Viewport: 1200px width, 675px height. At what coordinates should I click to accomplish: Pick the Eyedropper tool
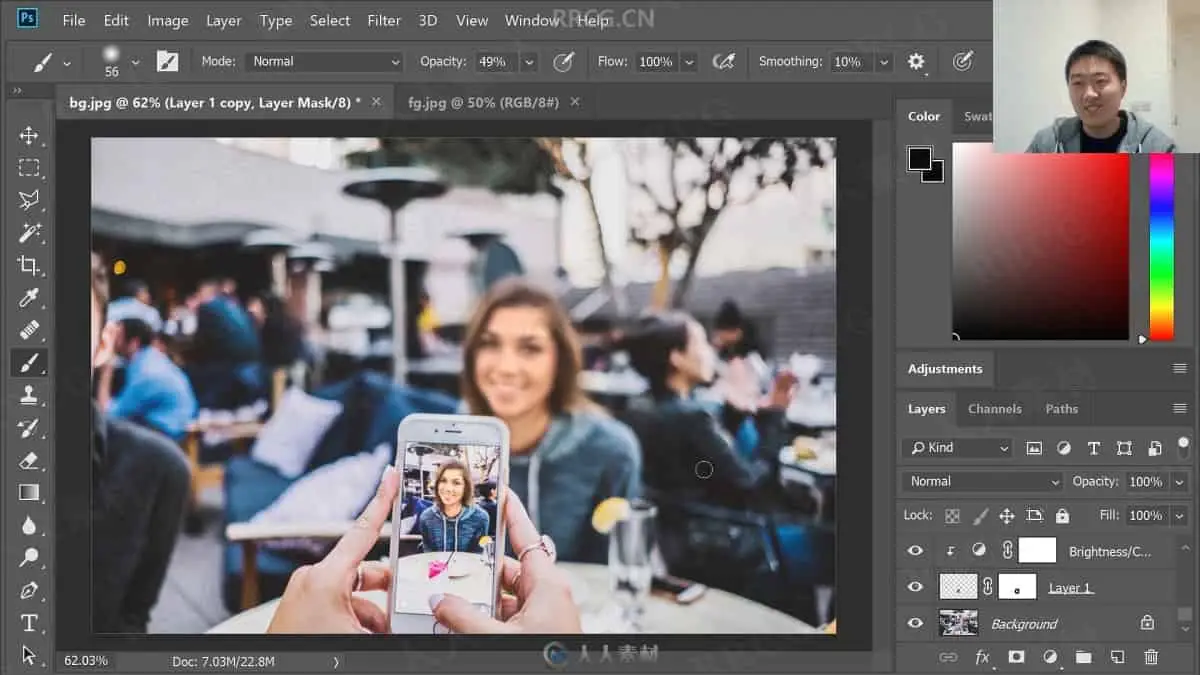29,297
